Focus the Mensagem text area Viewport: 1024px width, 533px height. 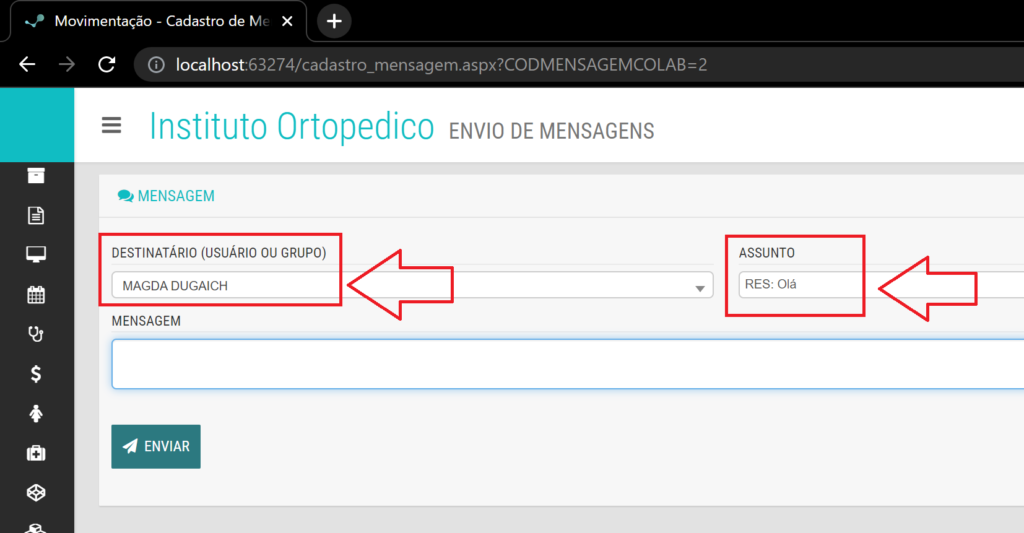568,364
